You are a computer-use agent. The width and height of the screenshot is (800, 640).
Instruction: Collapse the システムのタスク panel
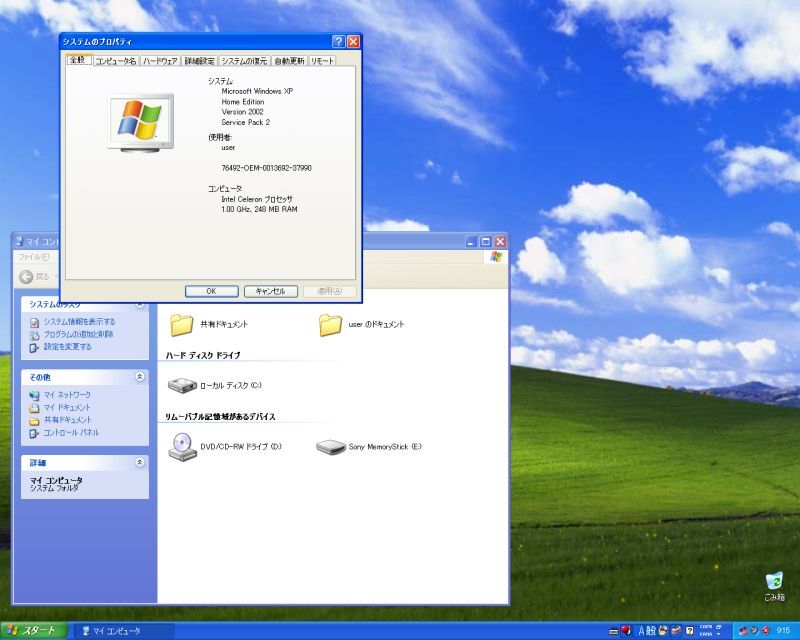pos(139,305)
